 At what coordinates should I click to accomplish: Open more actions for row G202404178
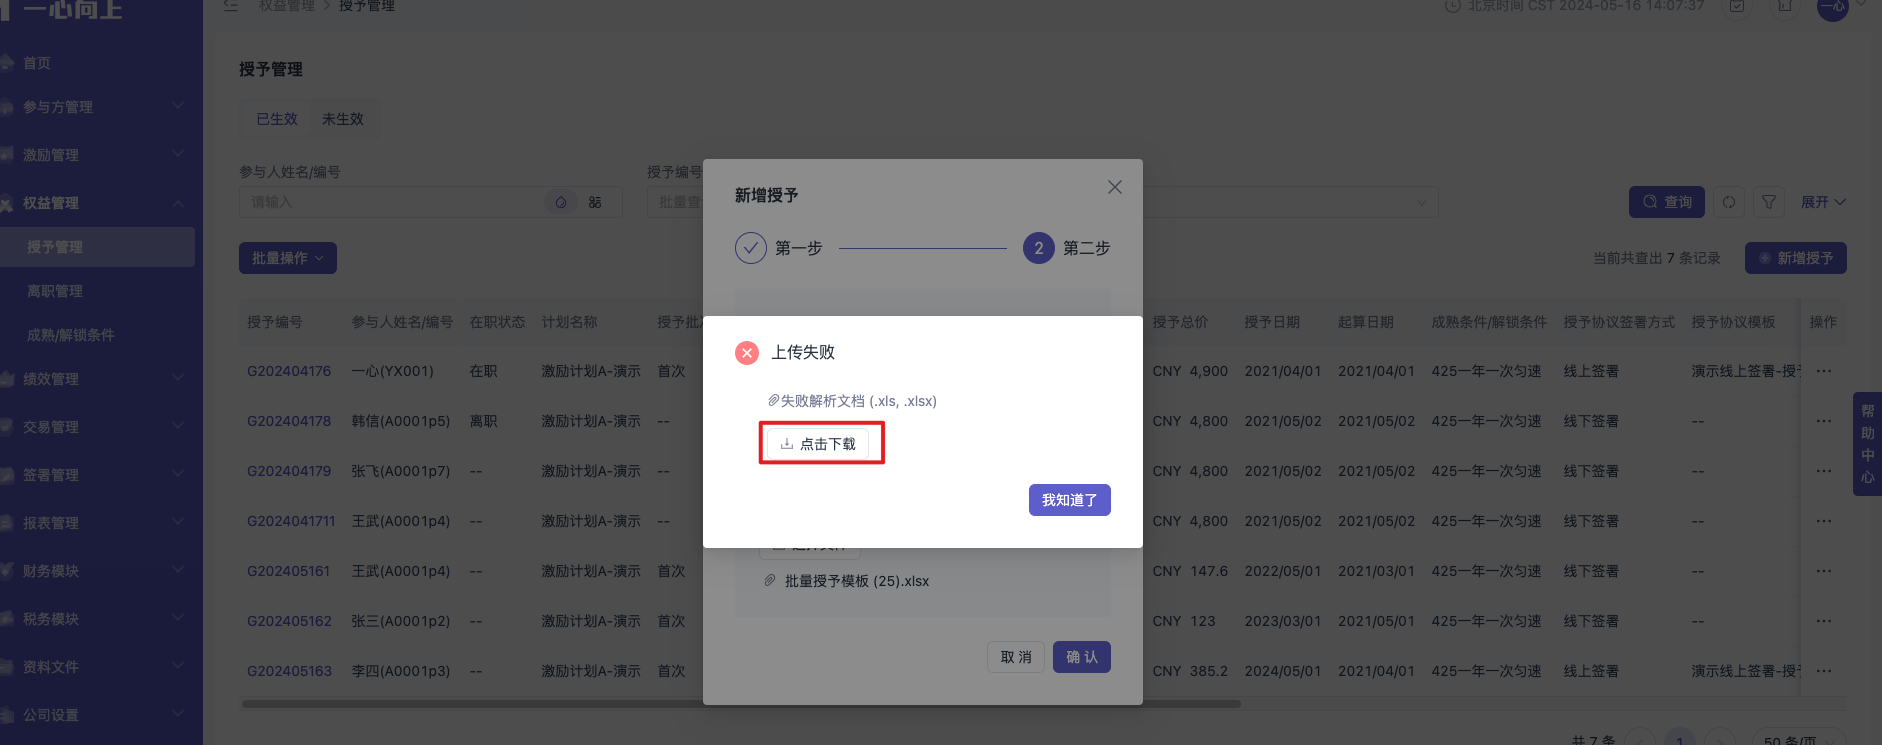1824,421
